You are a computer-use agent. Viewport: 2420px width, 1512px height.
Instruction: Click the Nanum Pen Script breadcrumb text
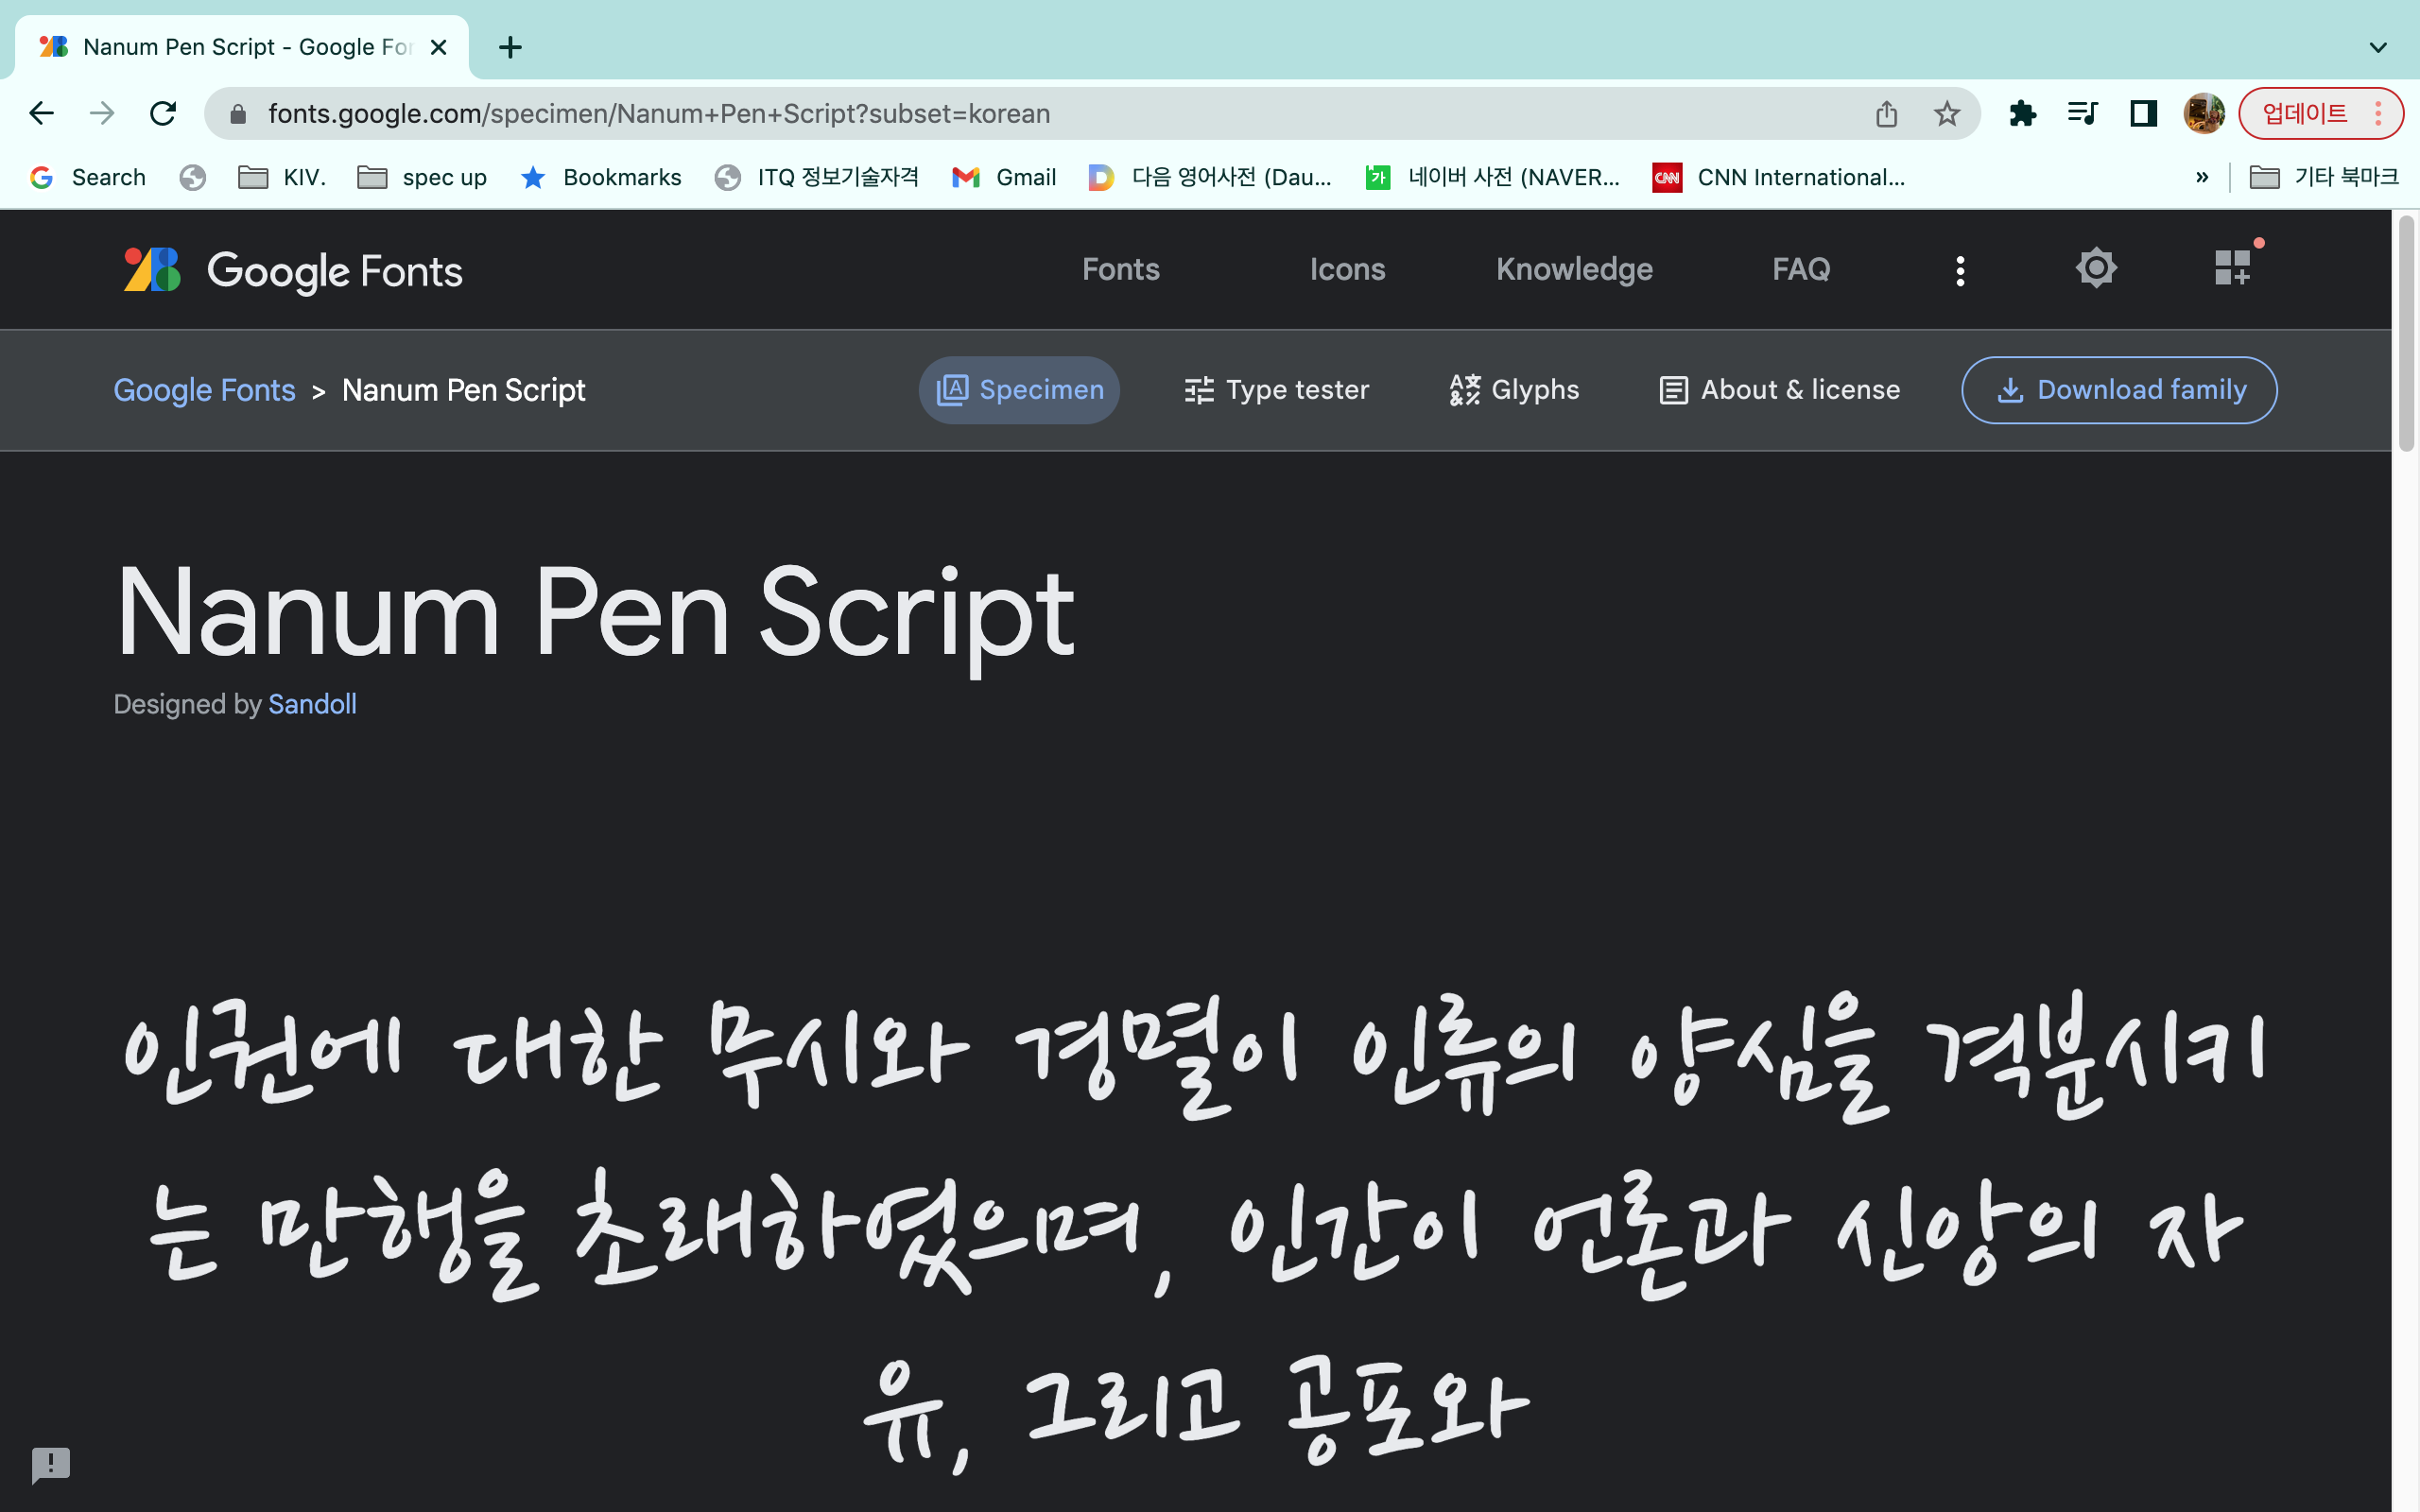pos(463,390)
